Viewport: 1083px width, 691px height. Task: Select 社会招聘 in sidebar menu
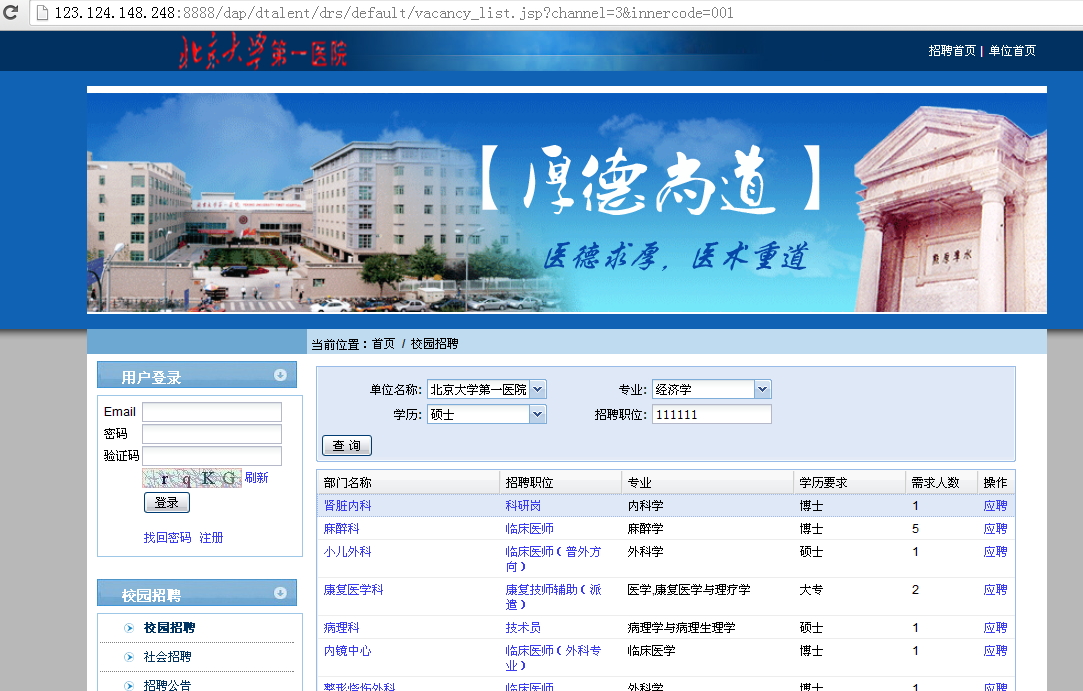tap(167, 657)
